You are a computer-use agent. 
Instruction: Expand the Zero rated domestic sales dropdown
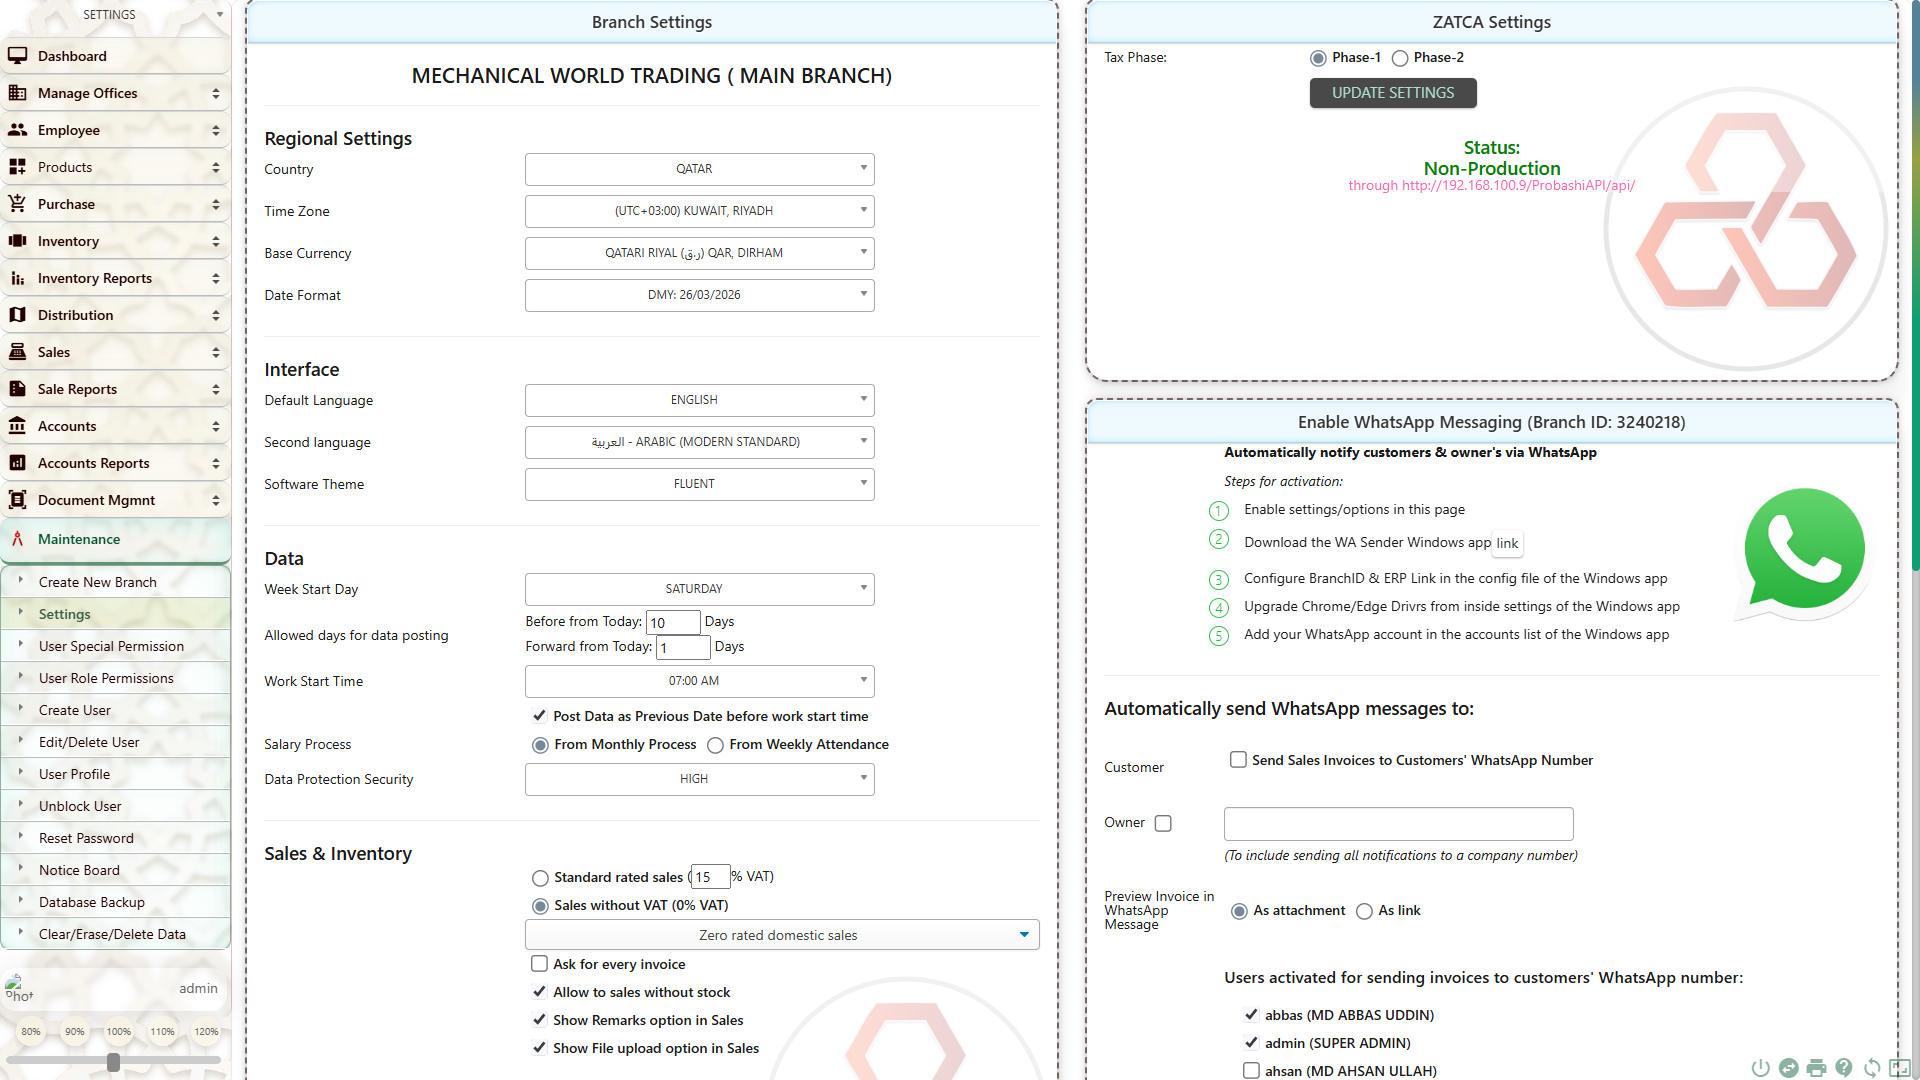(x=782, y=935)
